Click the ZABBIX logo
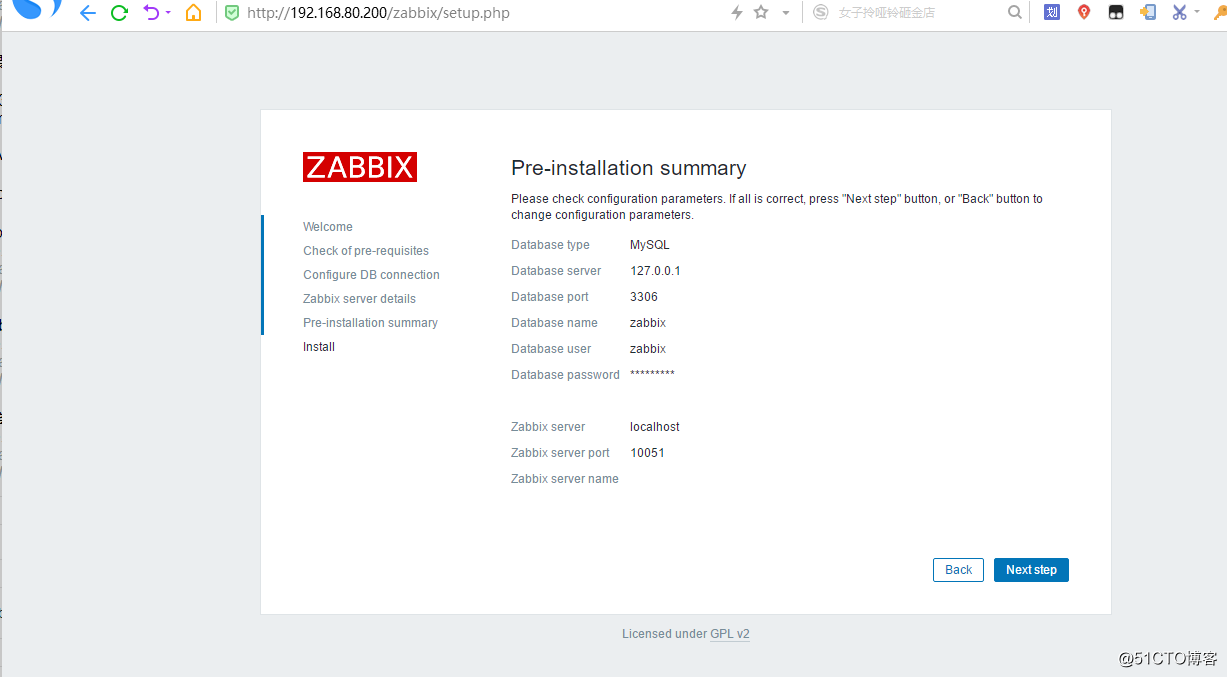The width and height of the screenshot is (1227, 677). point(360,167)
